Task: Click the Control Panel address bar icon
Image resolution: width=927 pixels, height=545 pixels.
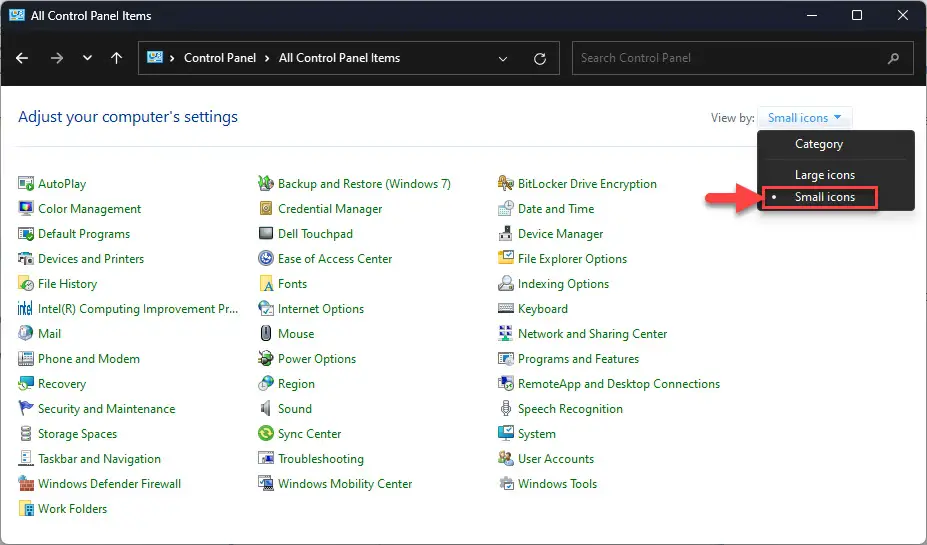Action: (155, 58)
